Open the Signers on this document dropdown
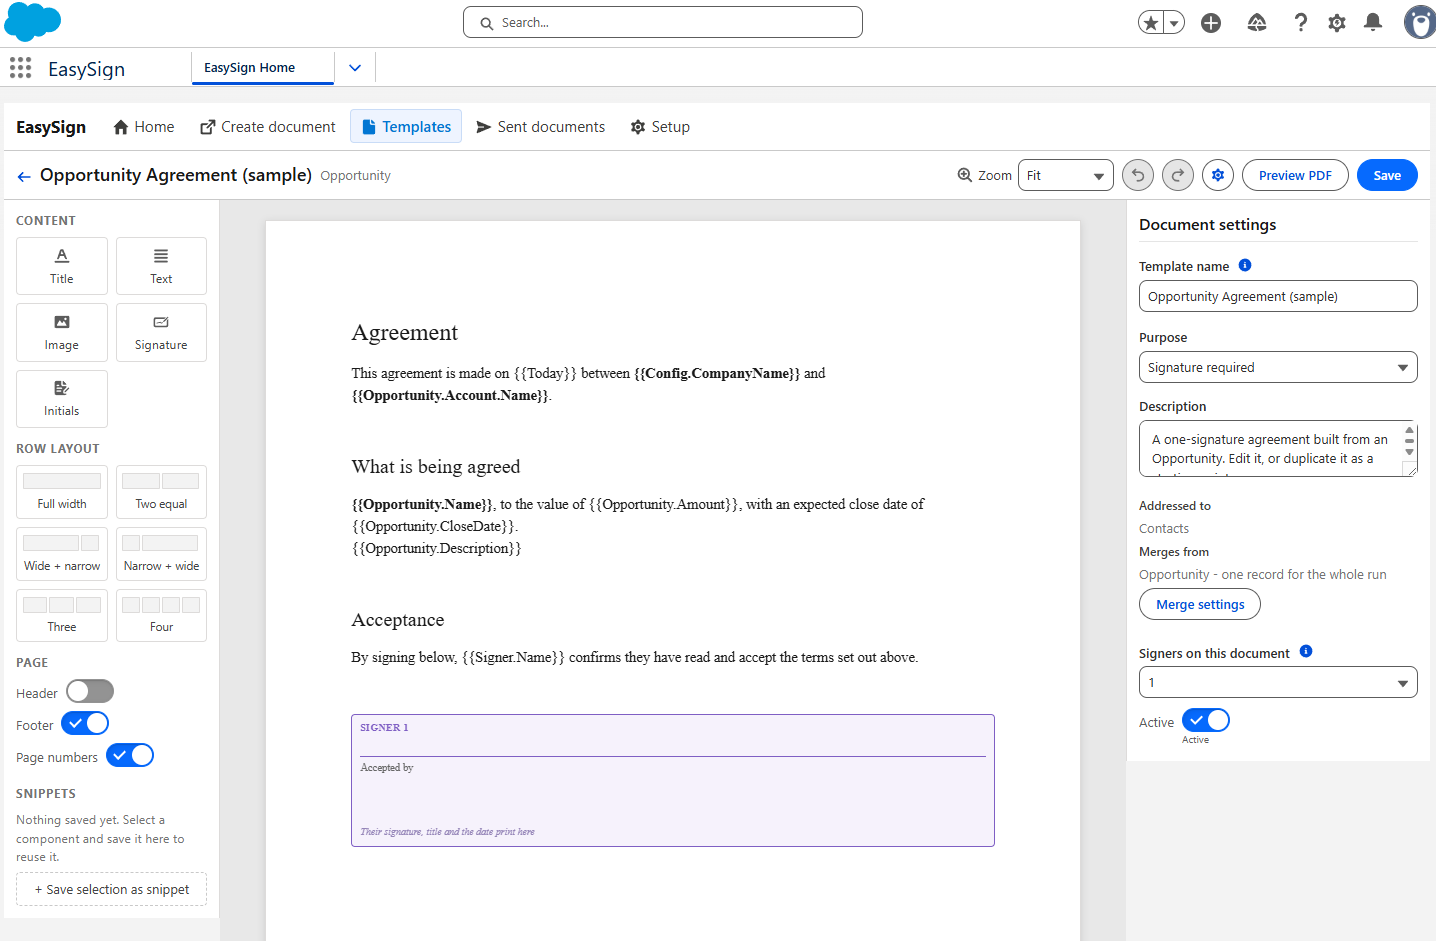The width and height of the screenshot is (1436, 941). [x=1278, y=682]
